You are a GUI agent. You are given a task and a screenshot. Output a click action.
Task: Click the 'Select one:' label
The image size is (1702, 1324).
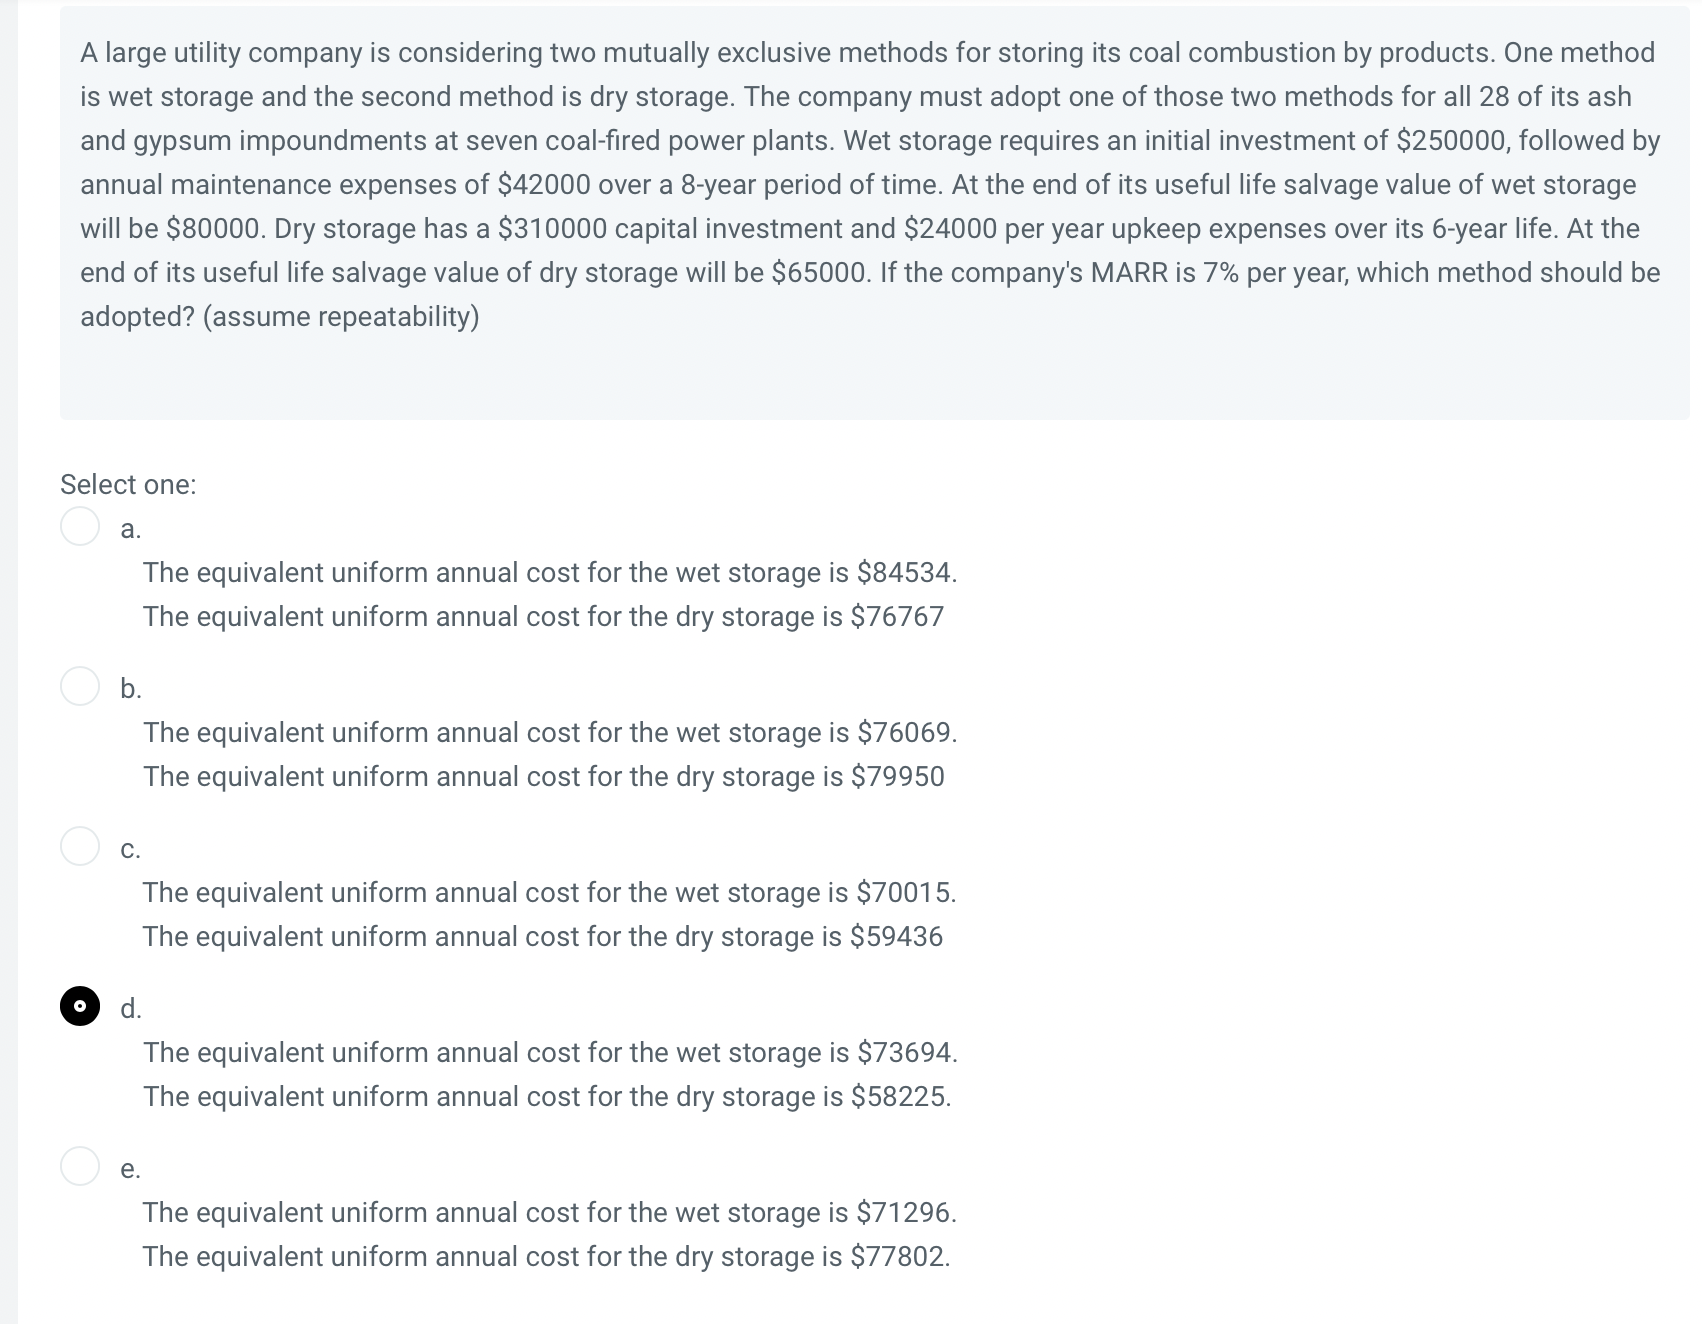(128, 484)
